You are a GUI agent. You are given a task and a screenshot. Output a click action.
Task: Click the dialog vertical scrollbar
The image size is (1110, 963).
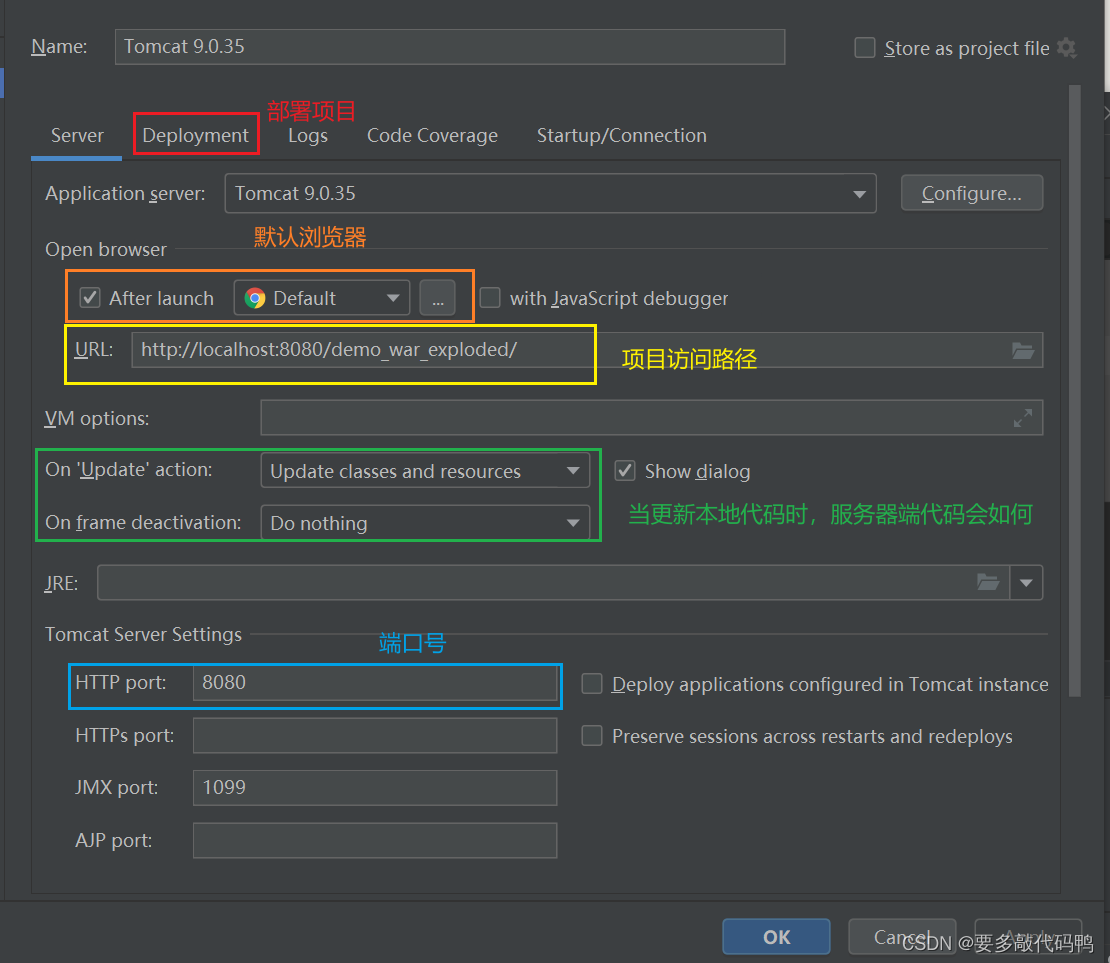[1075, 391]
